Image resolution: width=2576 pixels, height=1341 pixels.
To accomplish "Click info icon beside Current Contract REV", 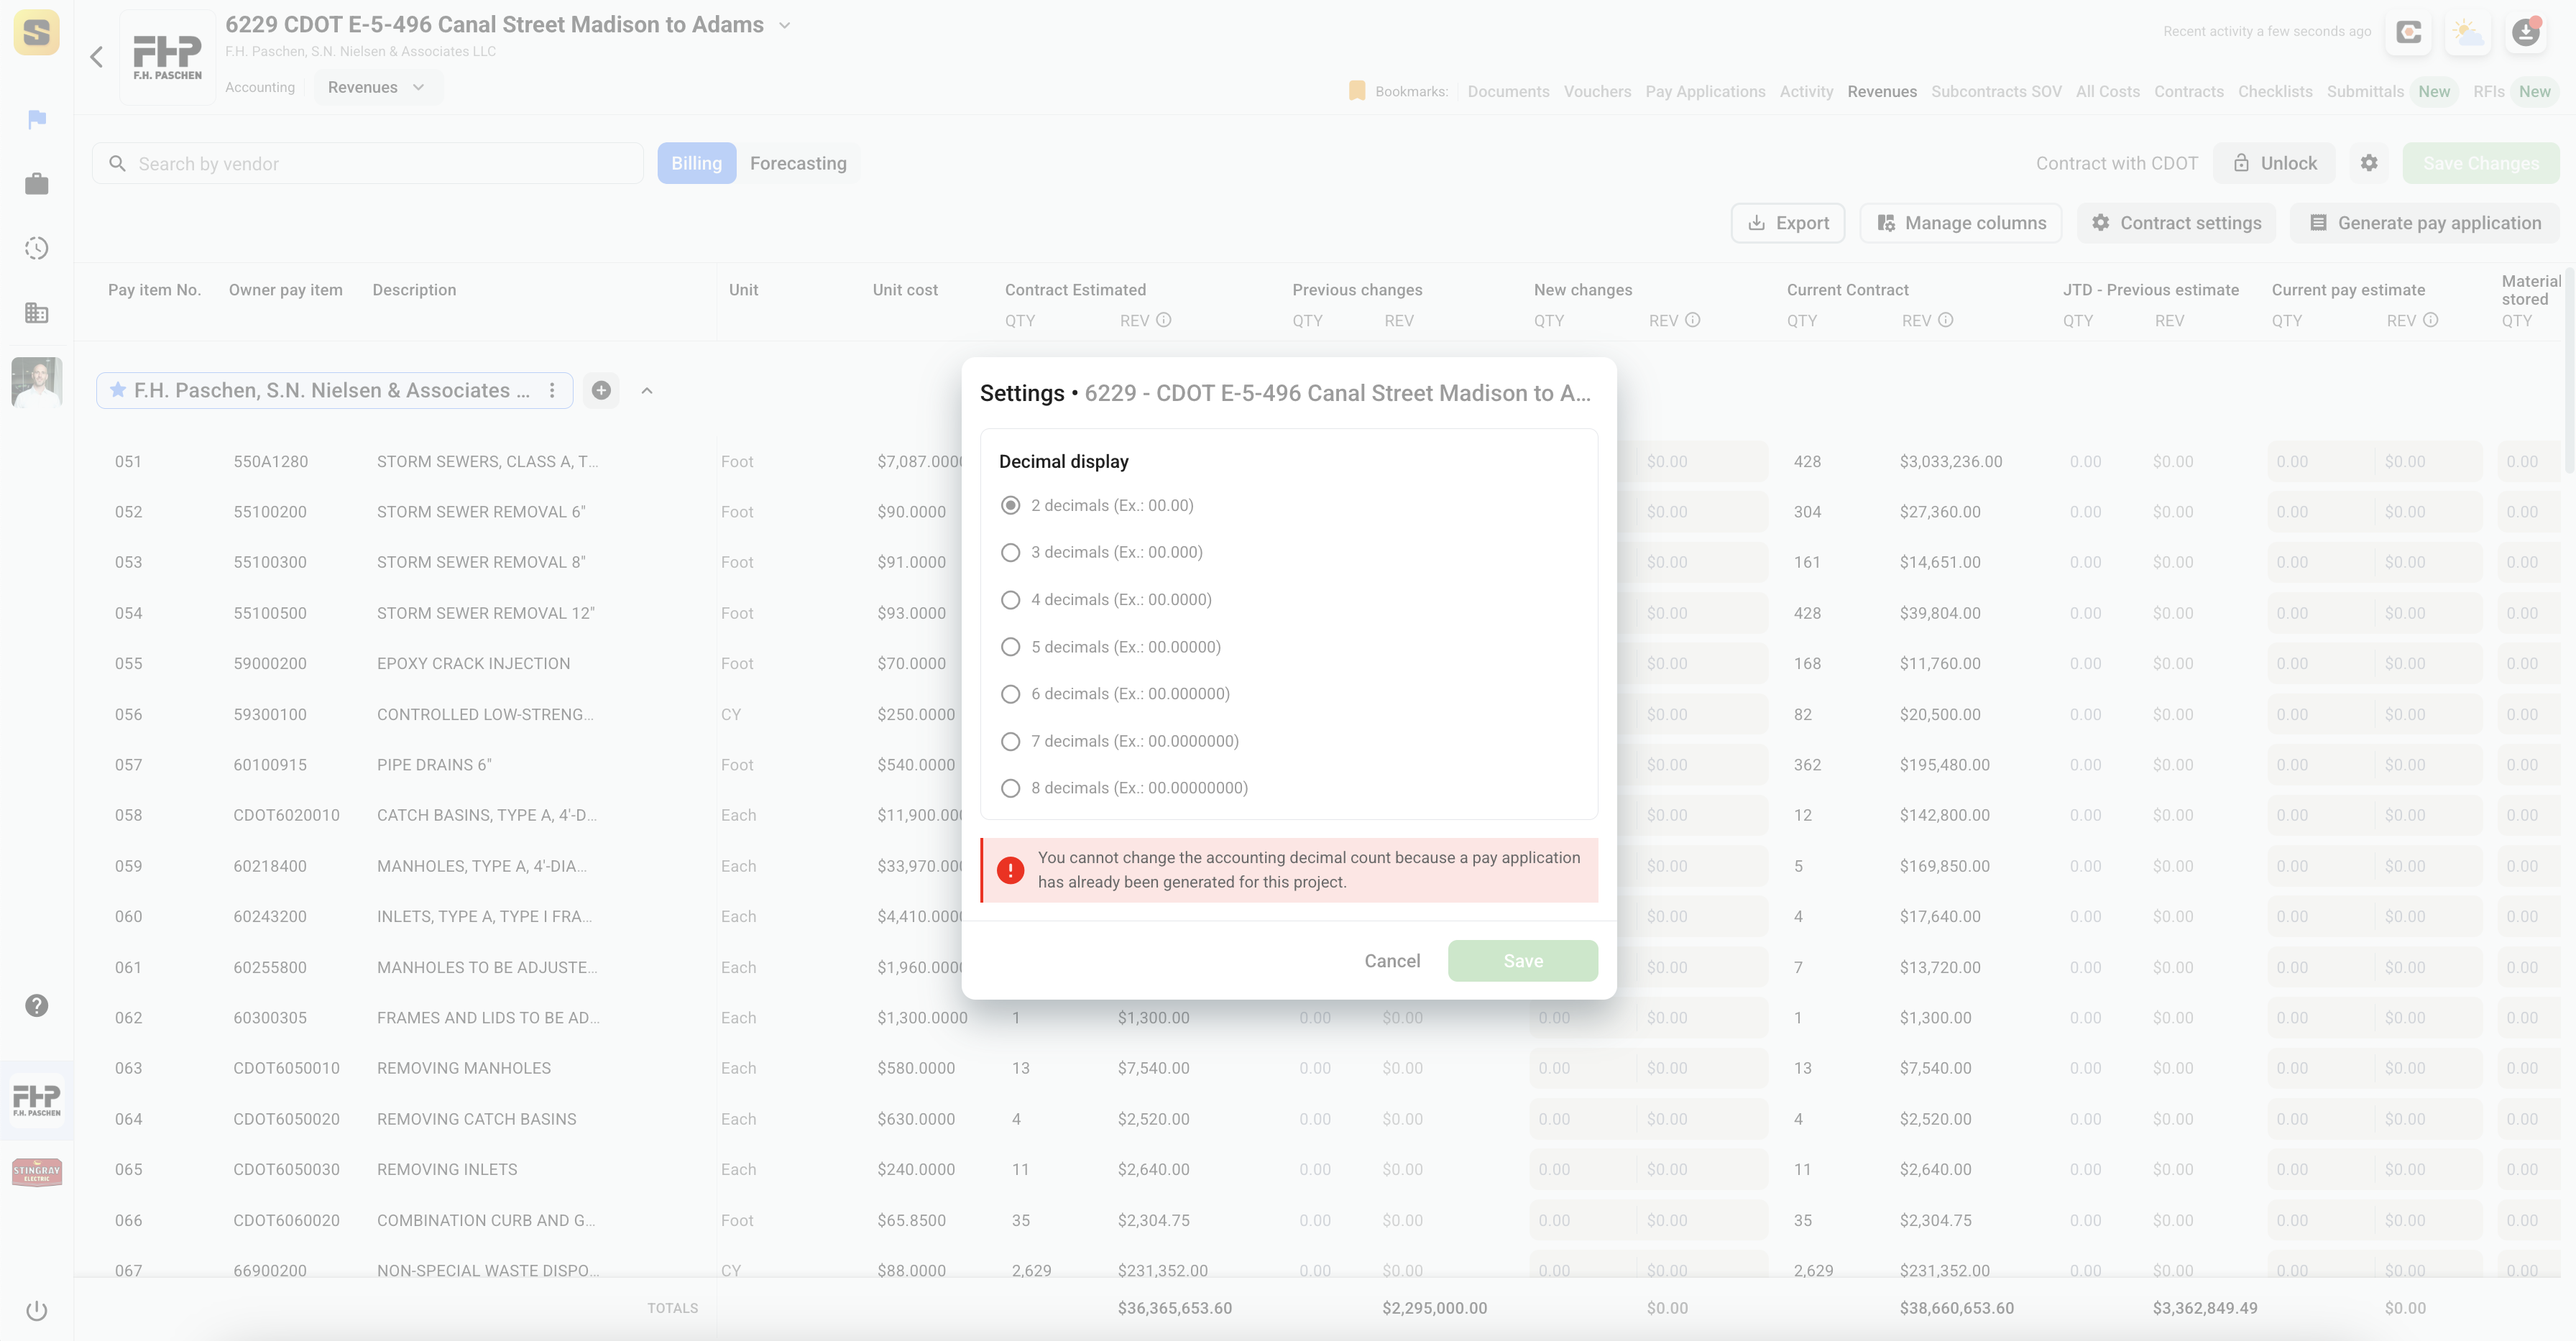I will (x=1946, y=320).
